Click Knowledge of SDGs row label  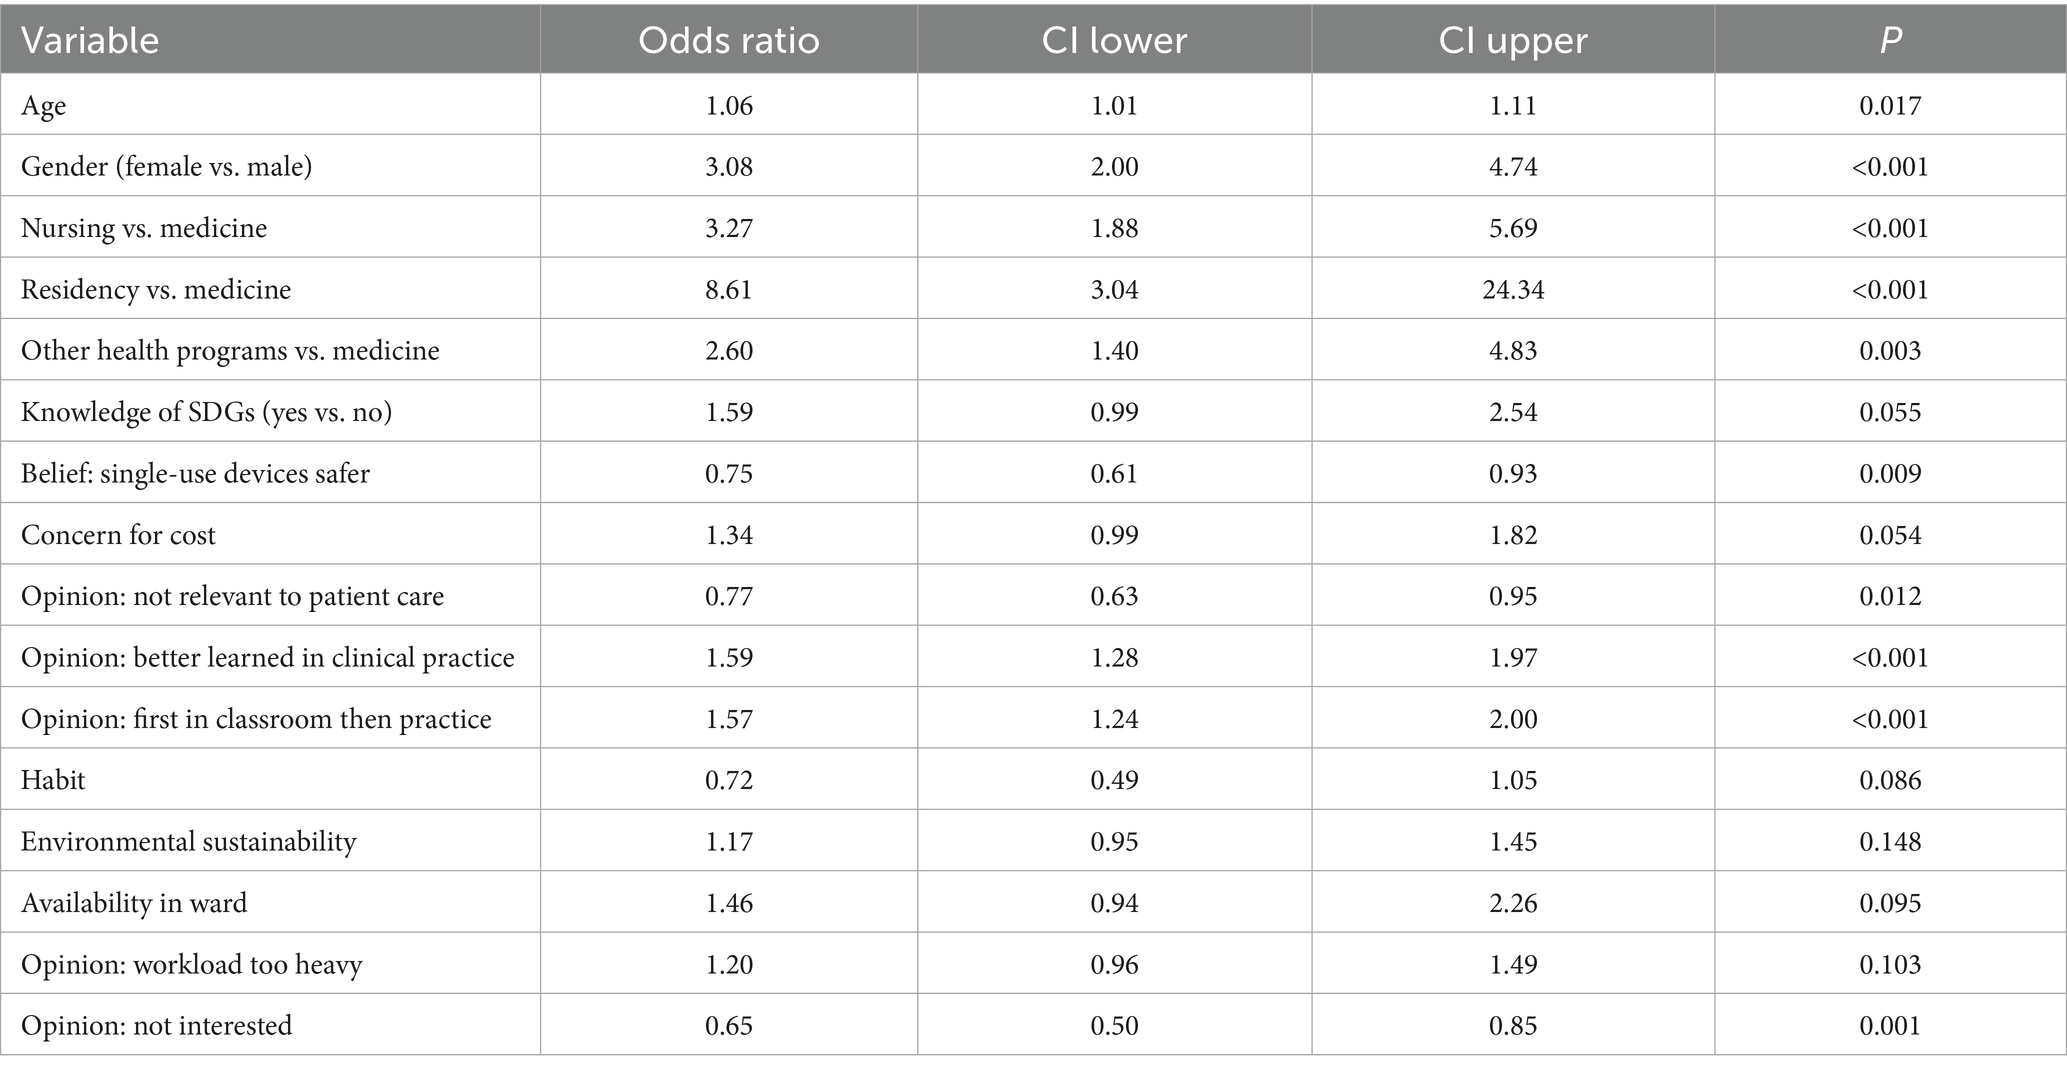click(x=206, y=412)
